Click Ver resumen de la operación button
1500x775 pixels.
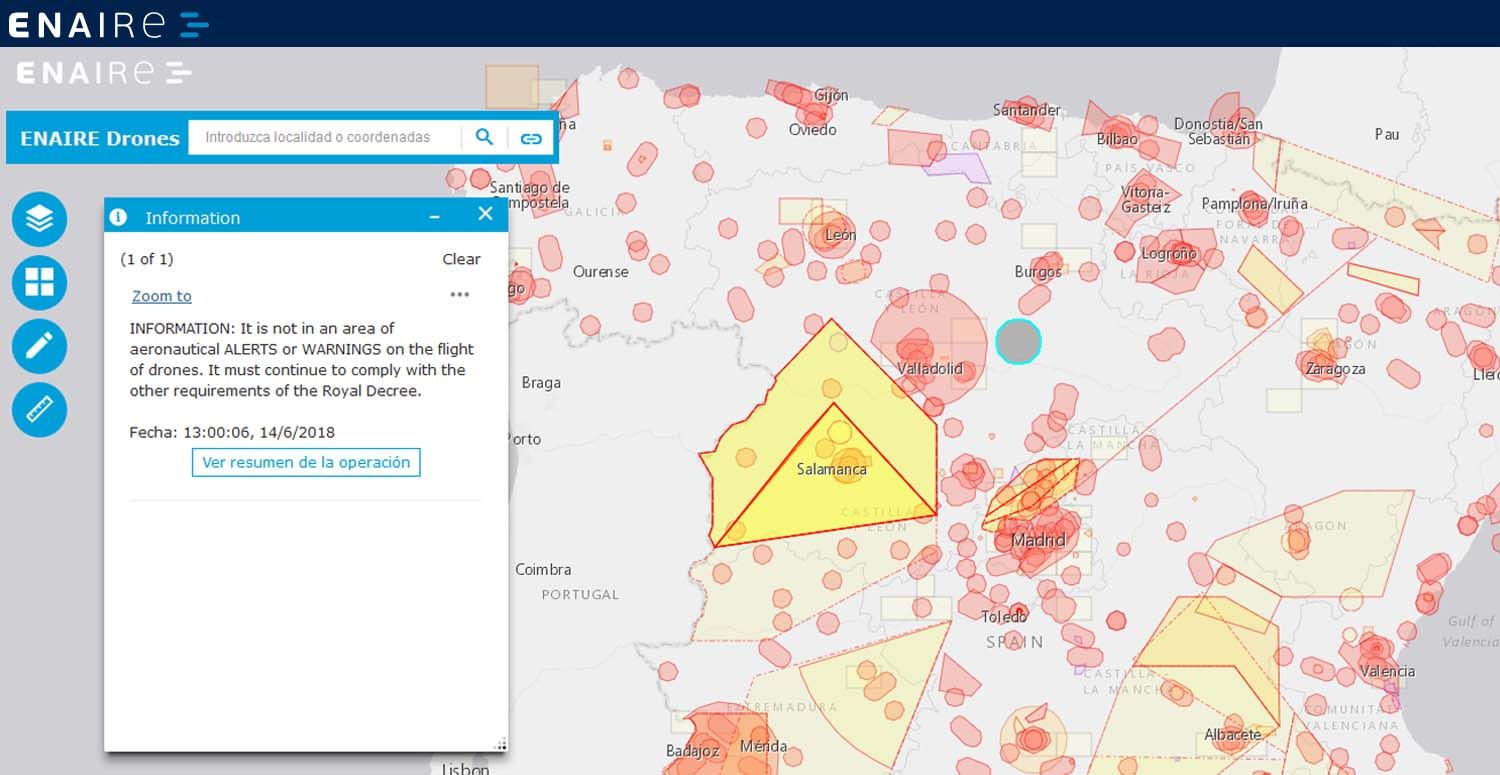306,462
